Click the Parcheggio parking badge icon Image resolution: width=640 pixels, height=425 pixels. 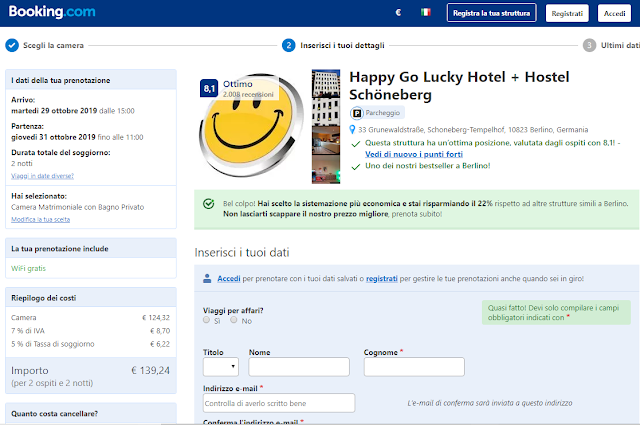[x=357, y=113]
